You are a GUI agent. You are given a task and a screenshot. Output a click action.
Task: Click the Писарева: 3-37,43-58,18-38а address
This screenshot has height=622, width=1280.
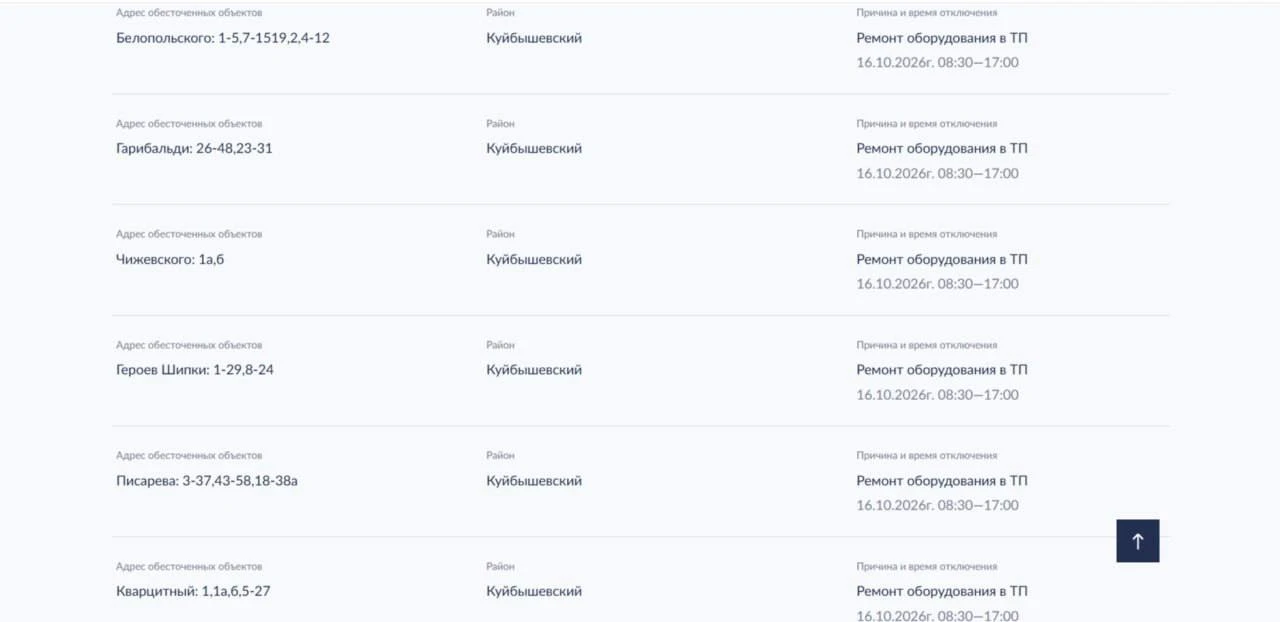coord(207,481)
